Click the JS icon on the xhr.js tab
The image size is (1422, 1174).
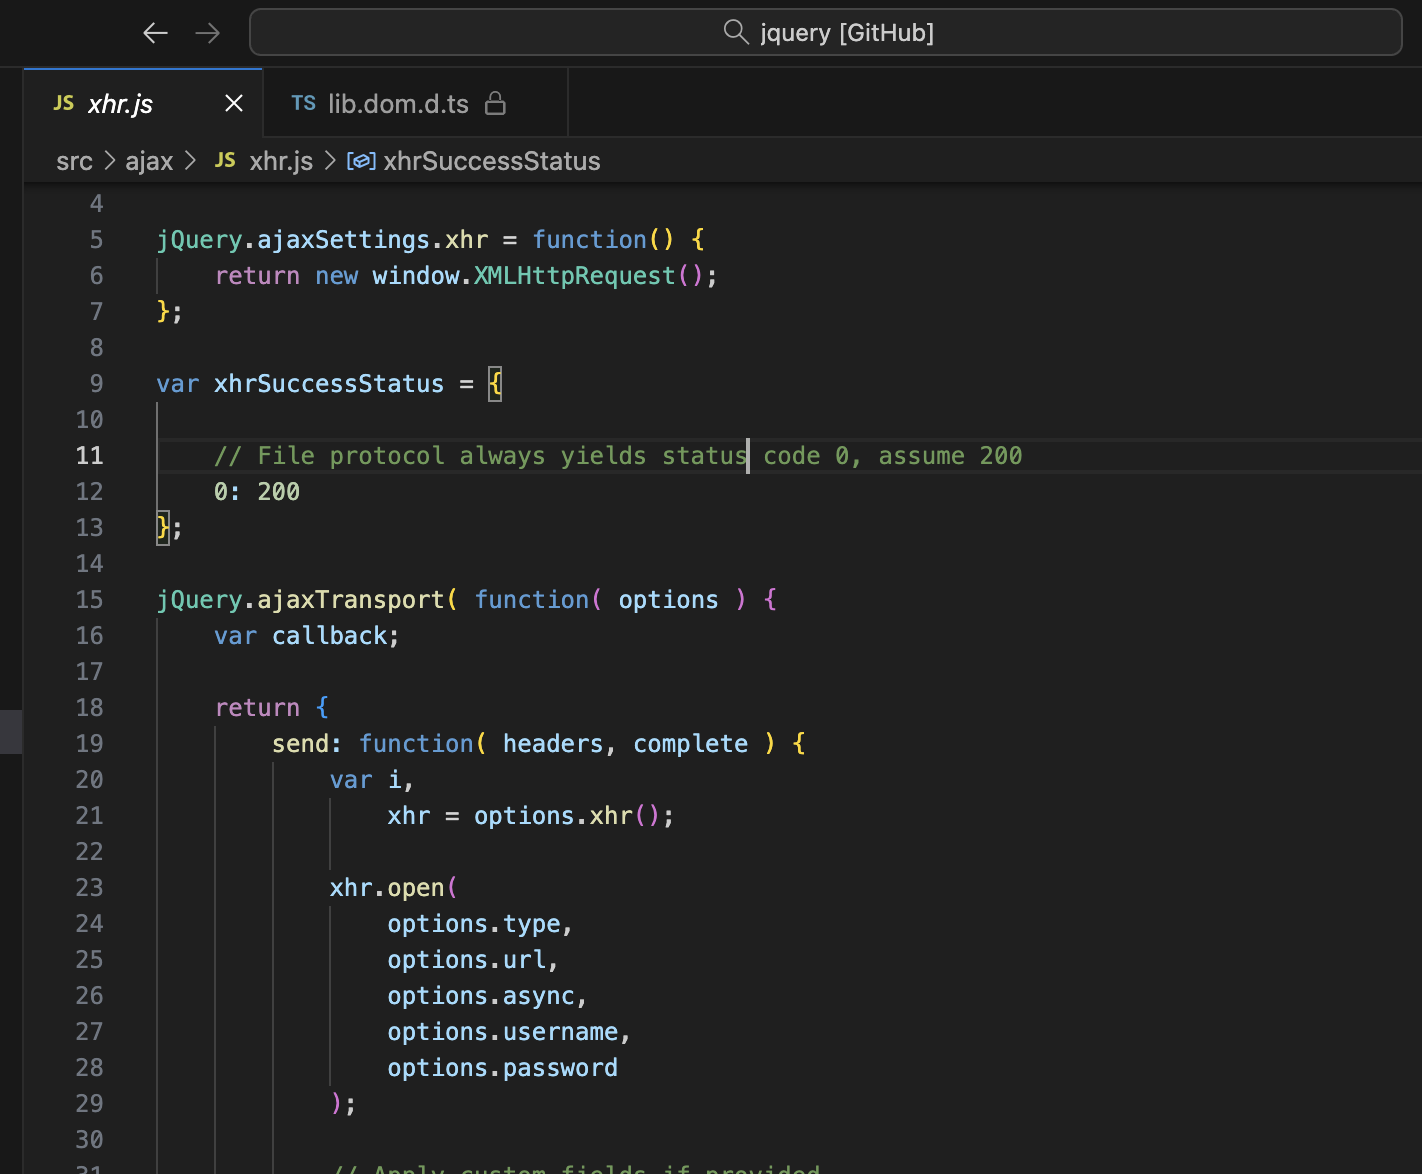click(63, 103)
